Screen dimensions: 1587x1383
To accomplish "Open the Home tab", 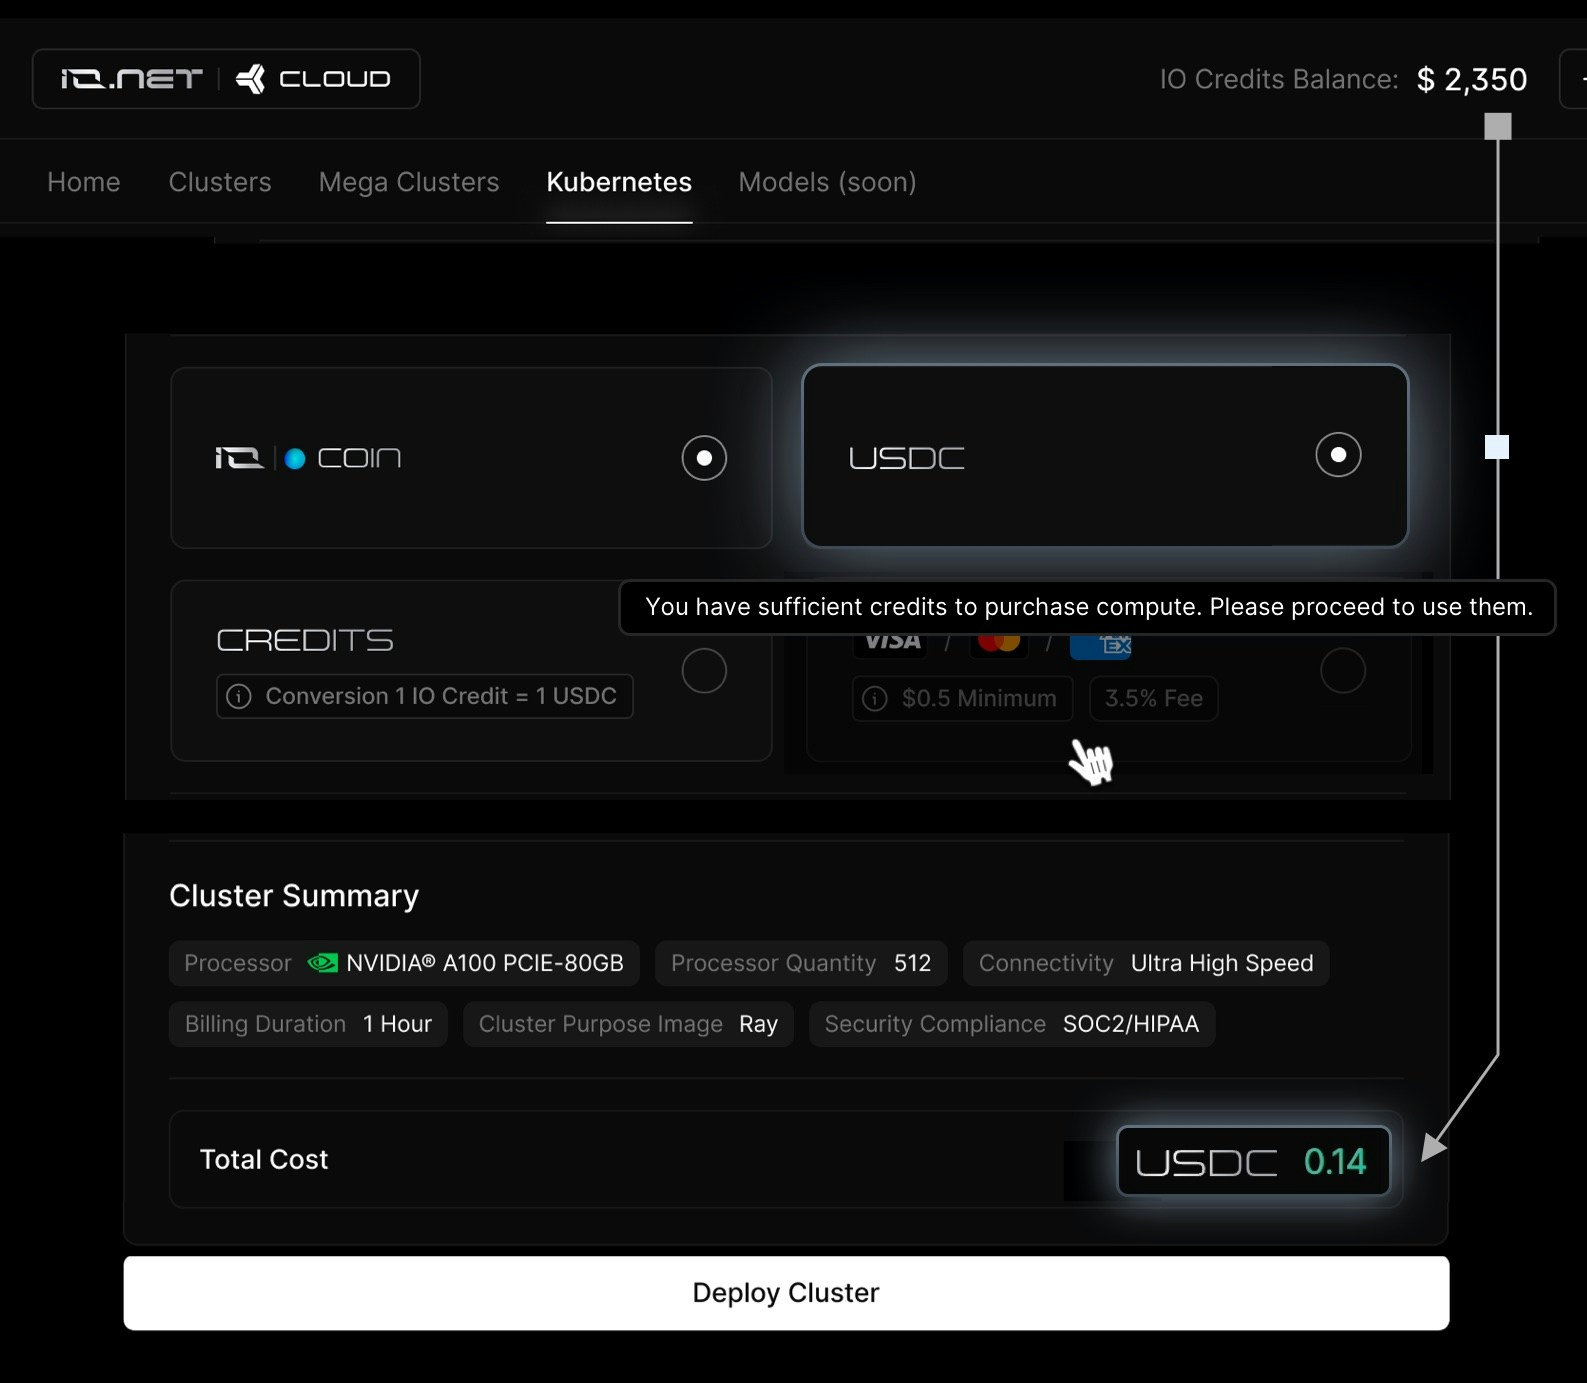I will (x=84, y=182).
